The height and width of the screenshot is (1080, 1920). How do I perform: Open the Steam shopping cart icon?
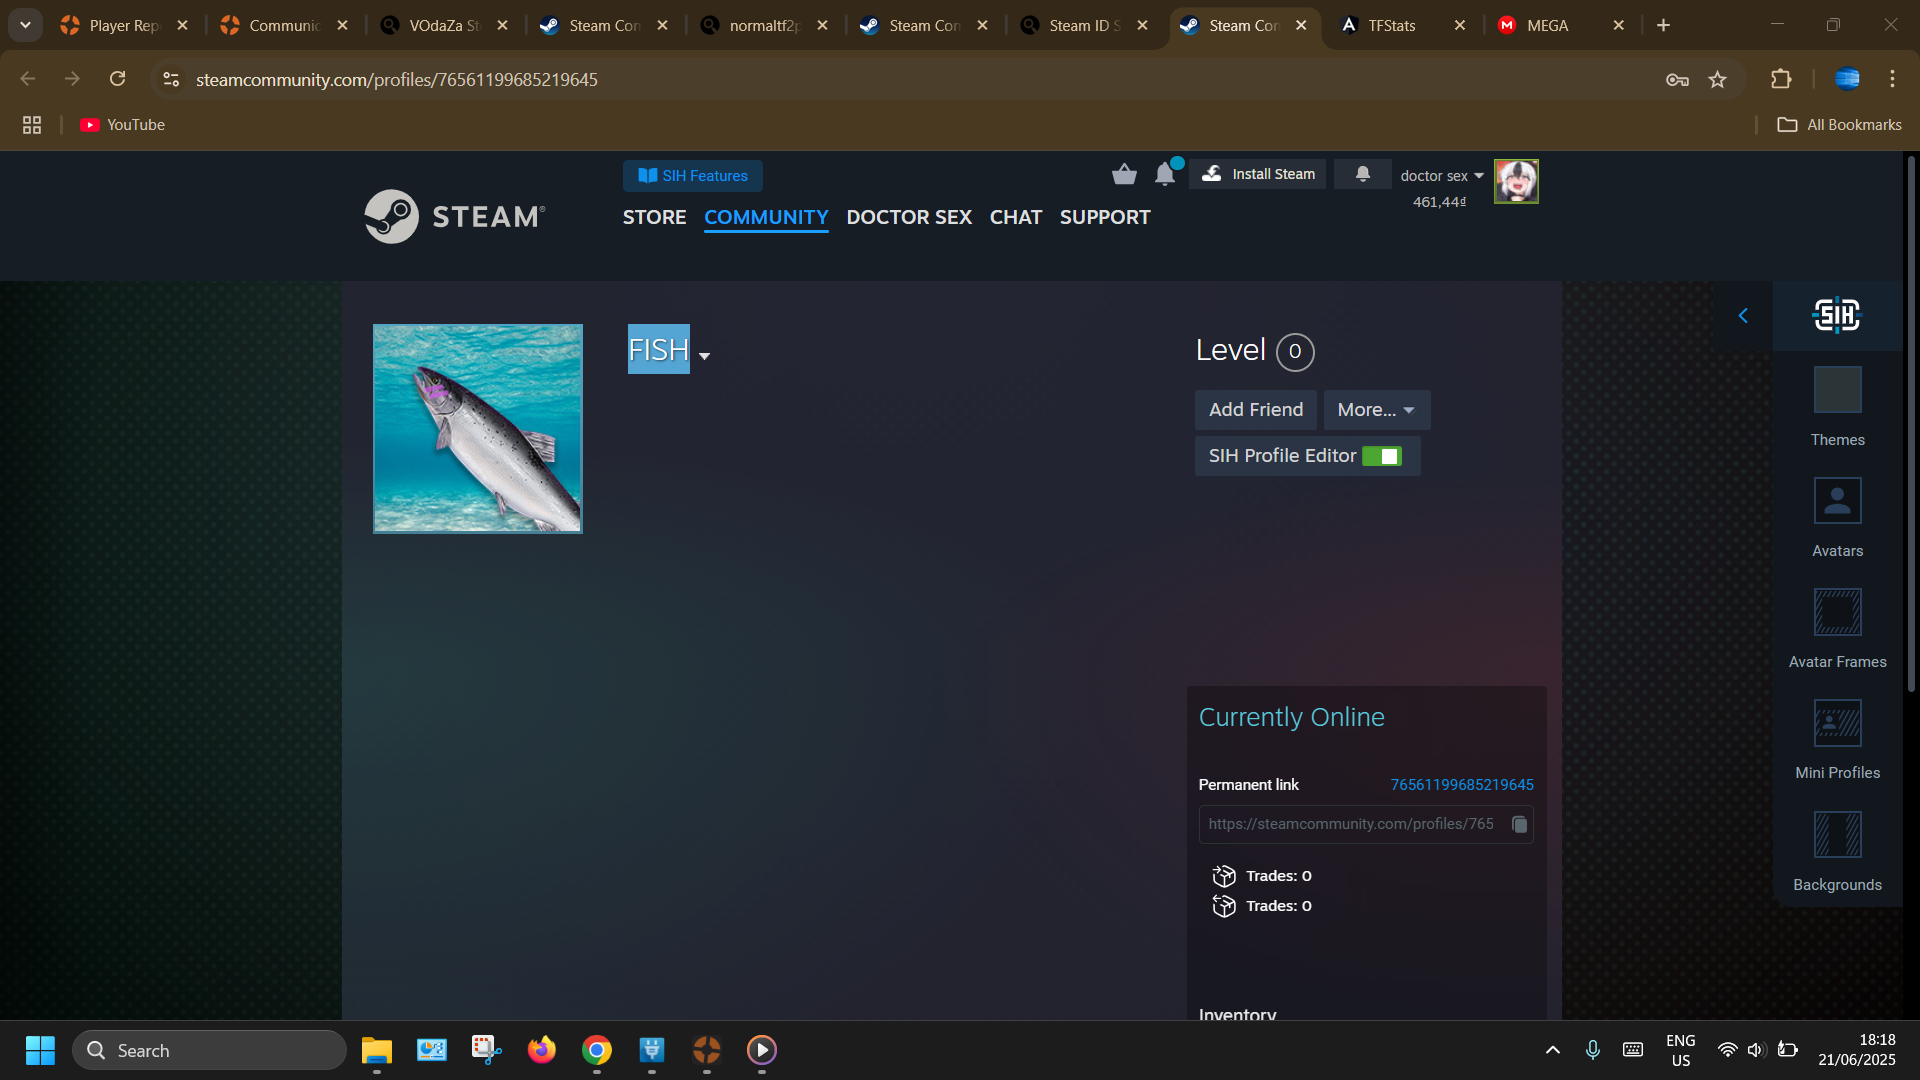pyautogui.click(x=1124, y=175)
